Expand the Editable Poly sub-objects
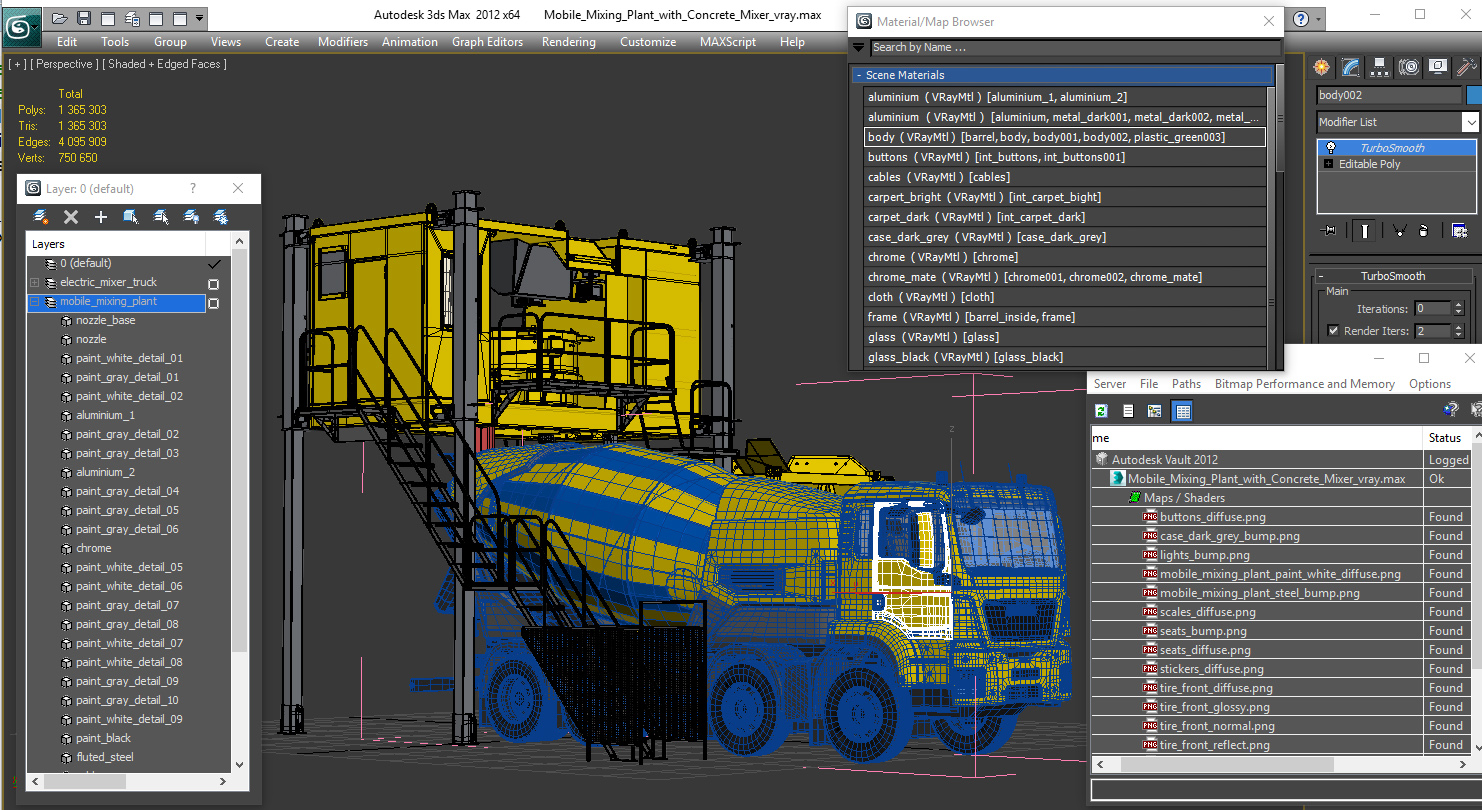This screenshot has height=810, width=1482. pos(1328,164)
